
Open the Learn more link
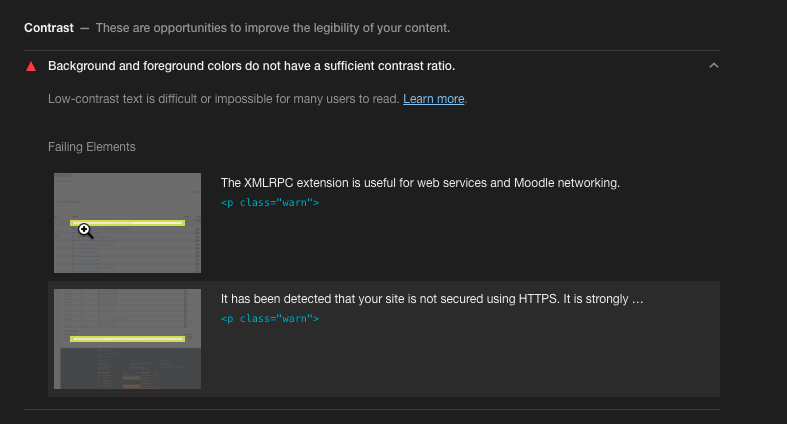point(433,99)
